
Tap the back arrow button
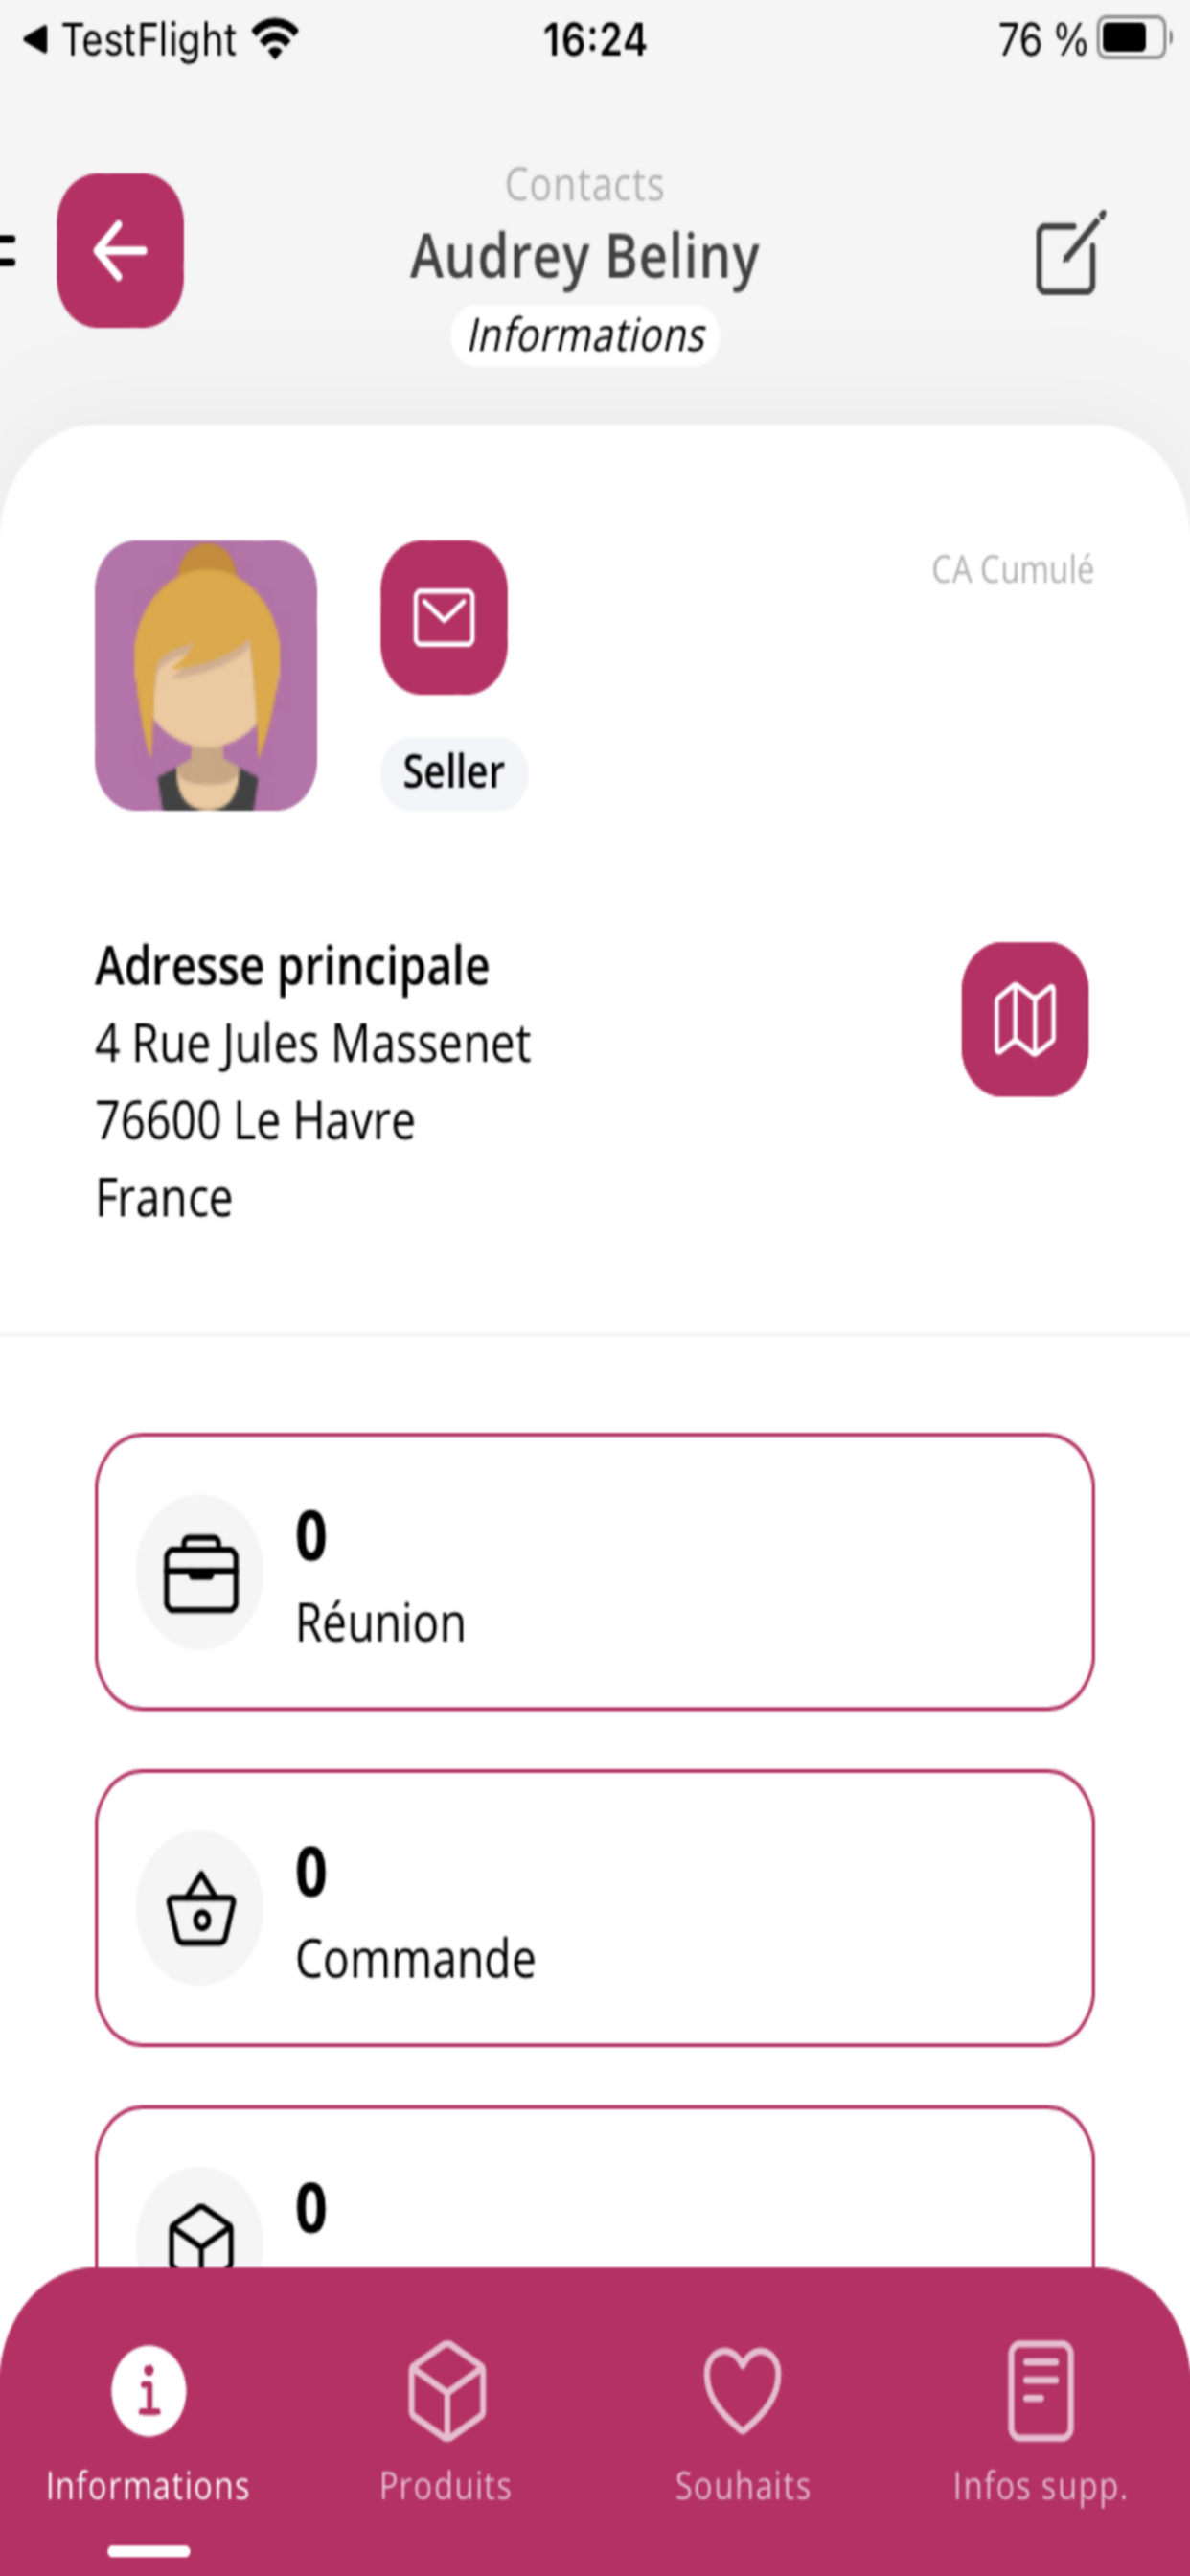coord(120,250)
